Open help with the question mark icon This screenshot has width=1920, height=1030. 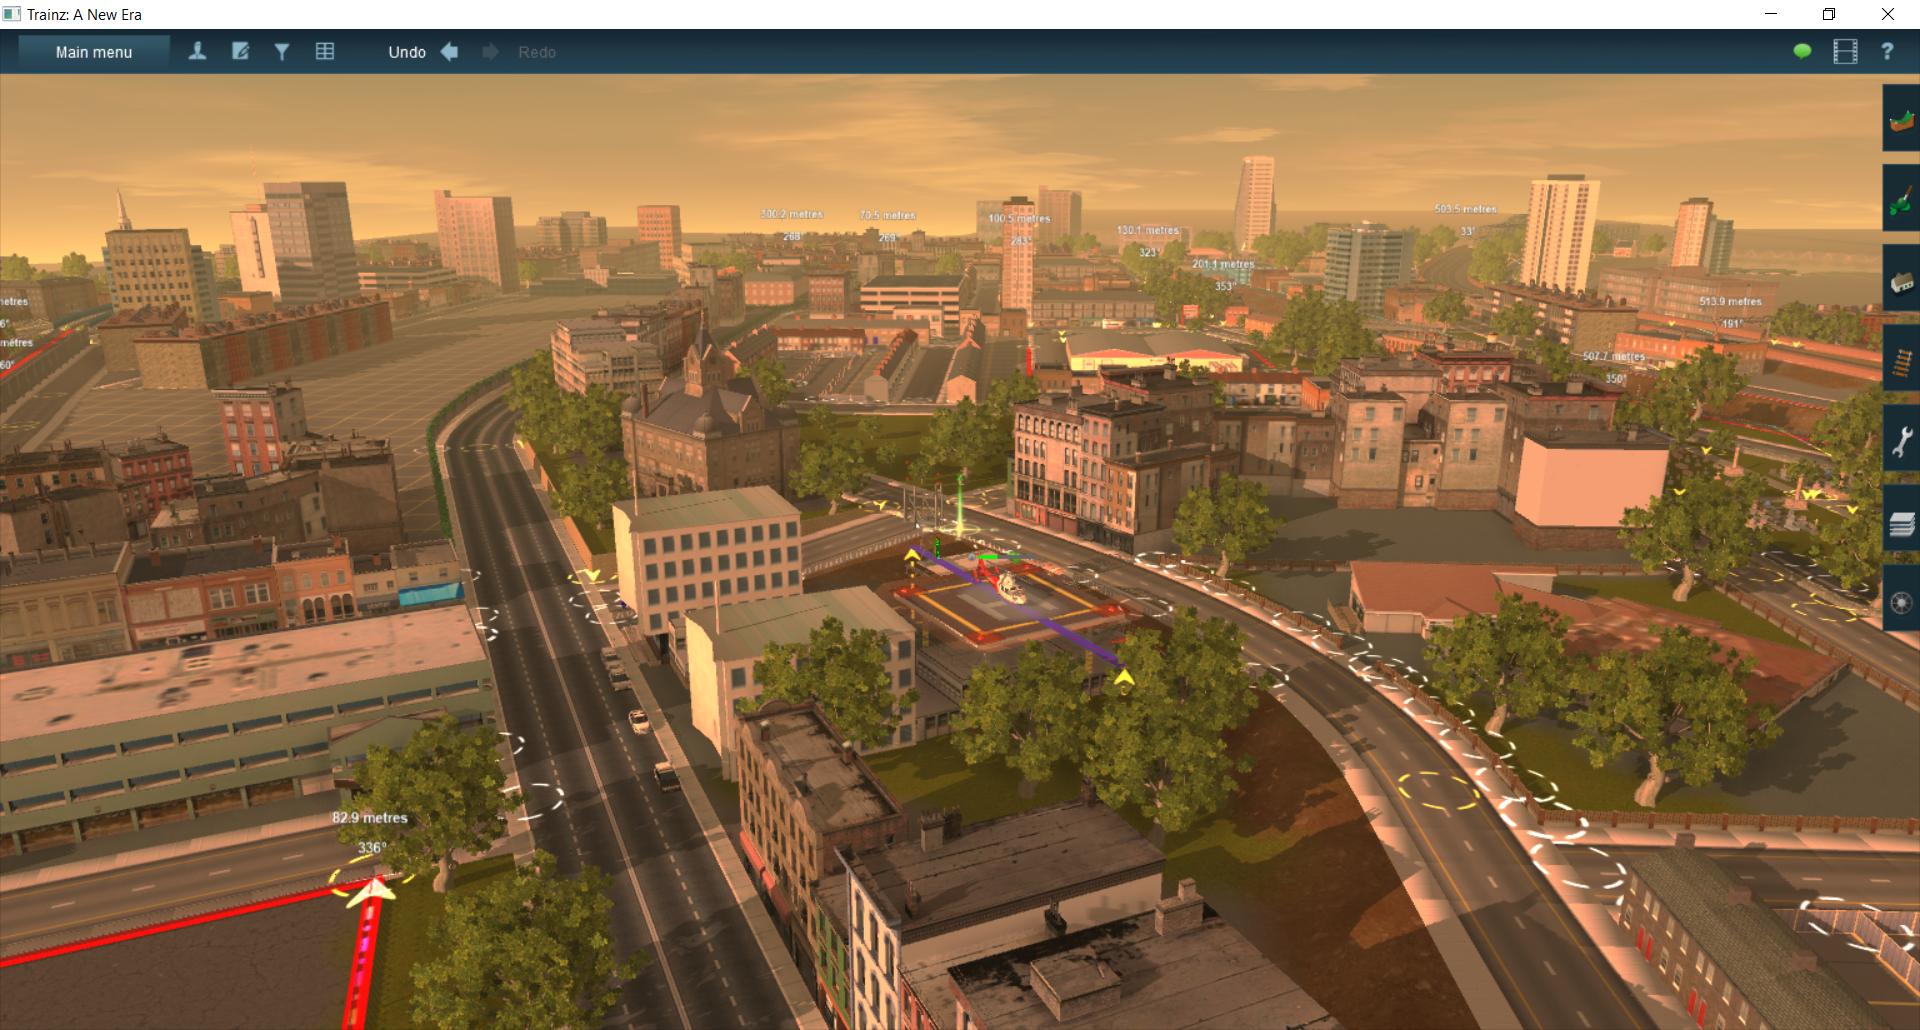click(x=1887, y=52)
